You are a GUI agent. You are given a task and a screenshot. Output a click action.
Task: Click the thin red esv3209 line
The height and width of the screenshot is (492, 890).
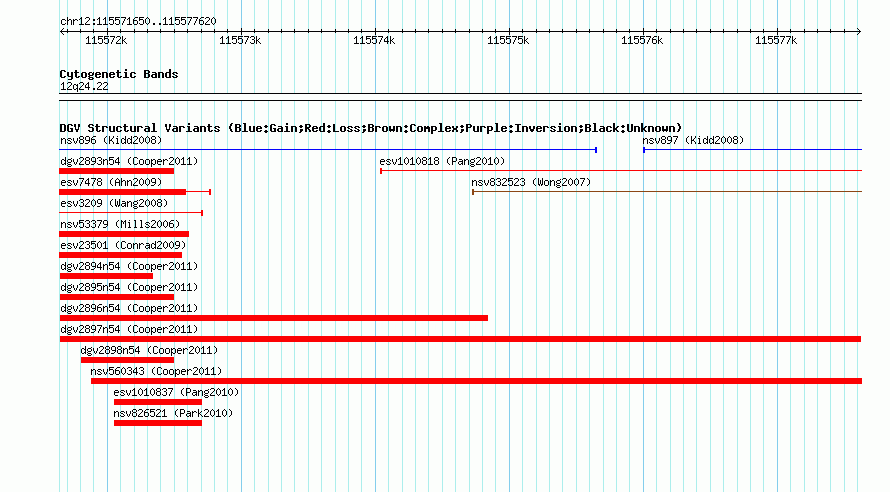pyautogui.click(x=131, y=213)
